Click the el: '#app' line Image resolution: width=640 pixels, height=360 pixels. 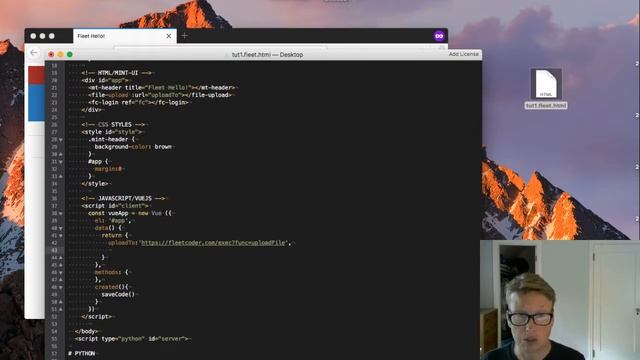click(x=113, y=221)
